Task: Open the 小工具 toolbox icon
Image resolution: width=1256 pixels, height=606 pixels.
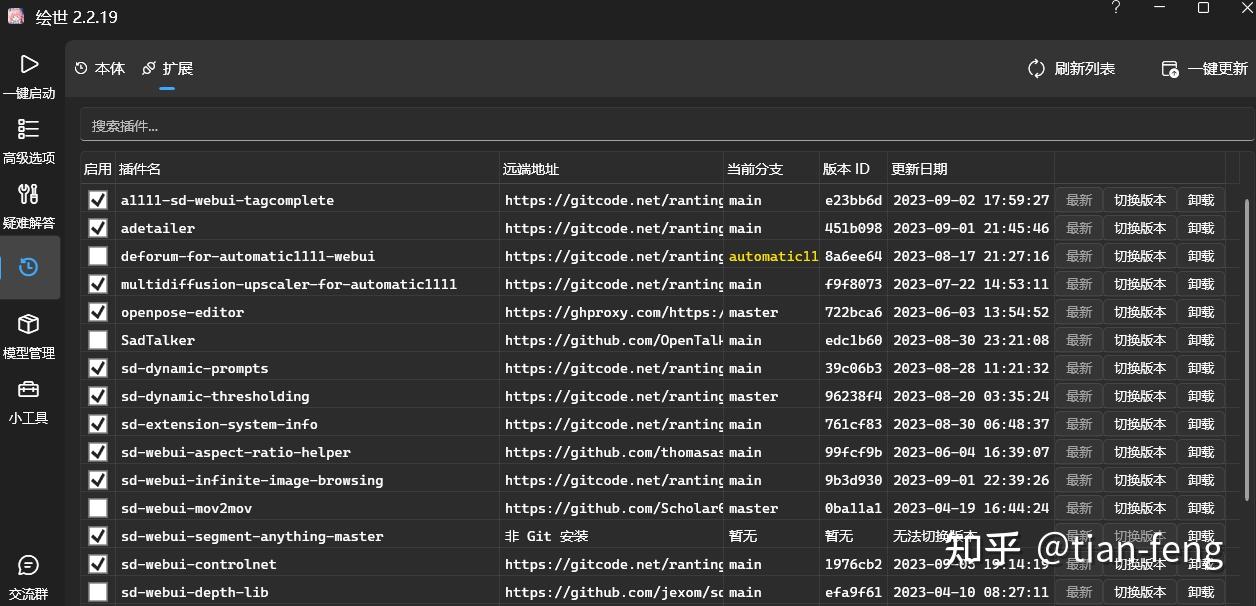Action: coord(29,389)
